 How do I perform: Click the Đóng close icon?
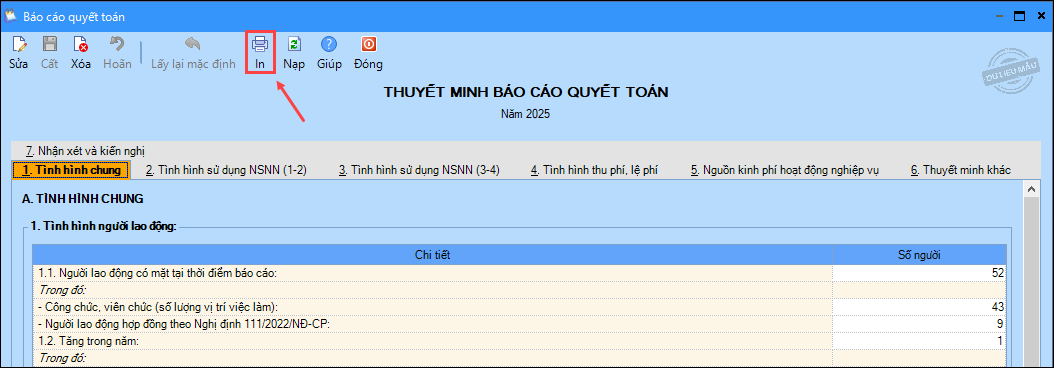tap(368, 46)
